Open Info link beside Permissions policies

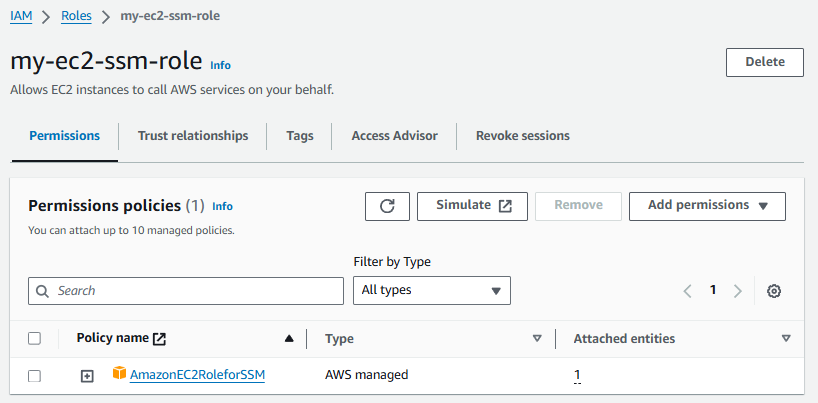(222, 206)
